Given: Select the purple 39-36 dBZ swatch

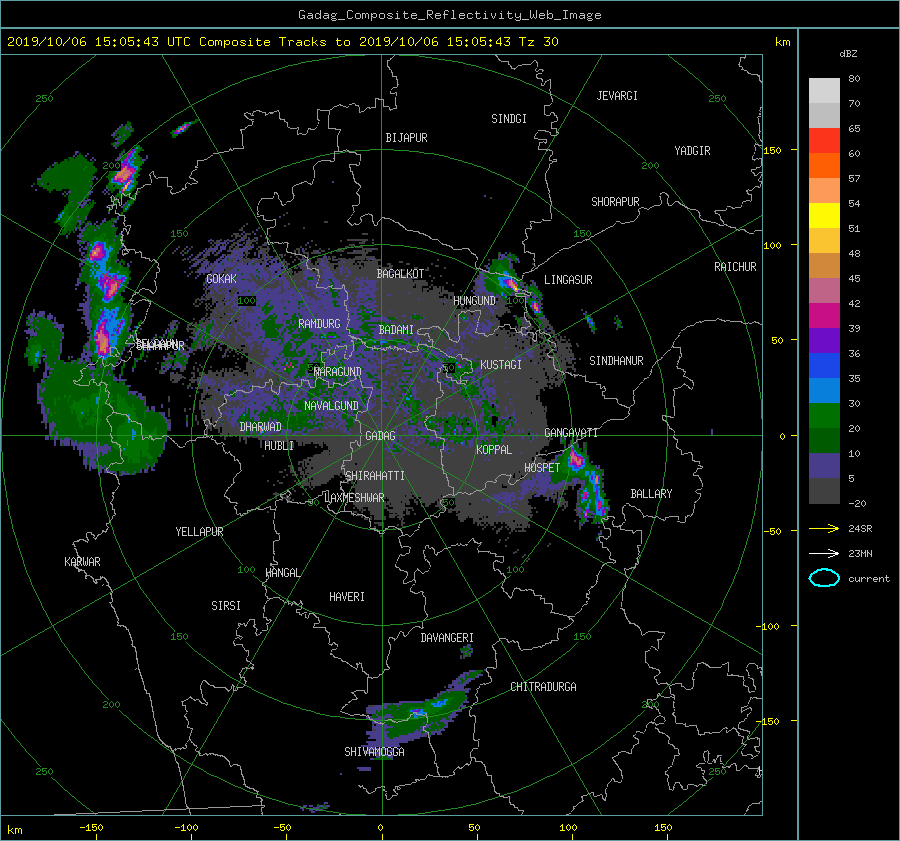Looking at the screenshot, I should click(x=824, y=340).
